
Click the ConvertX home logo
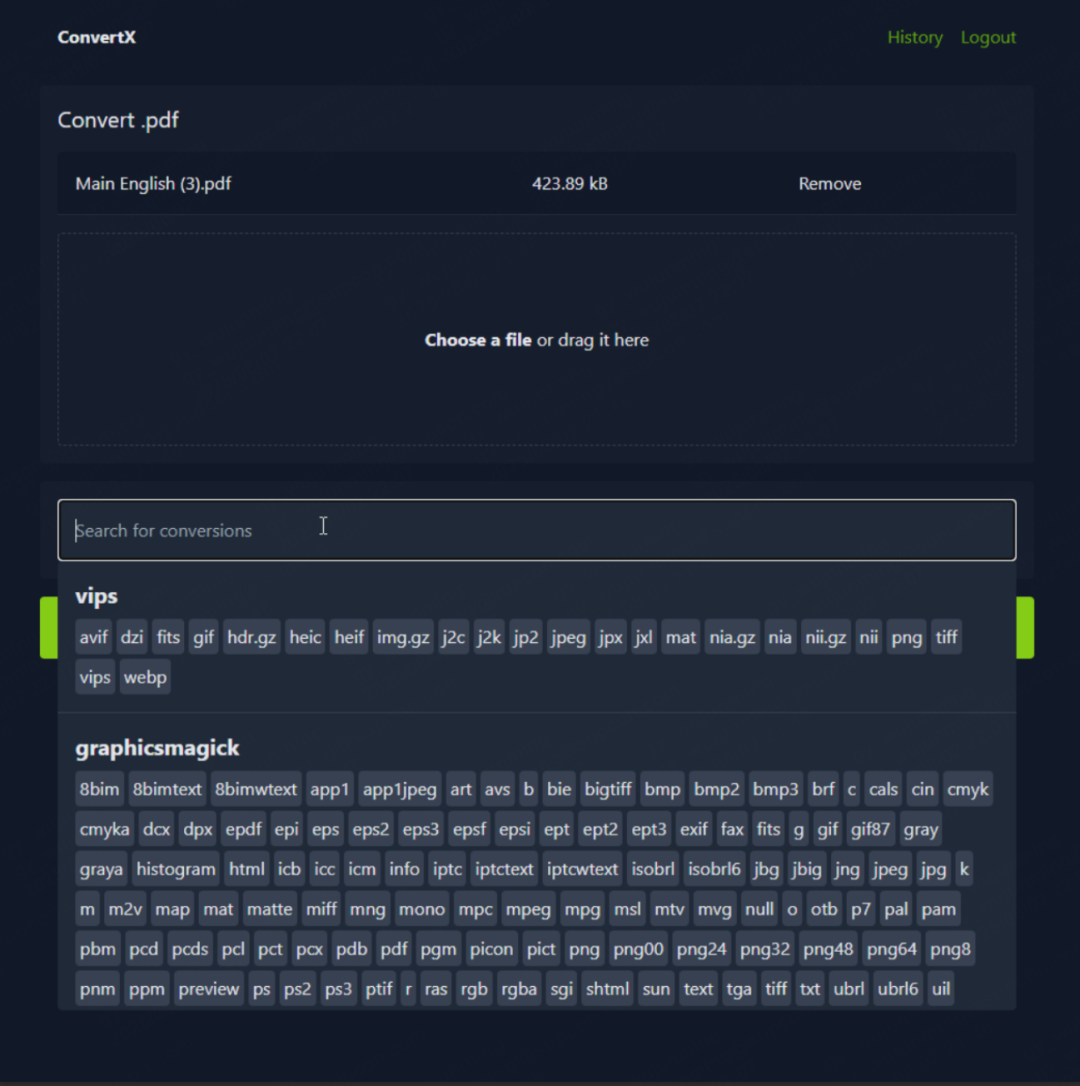(96, 37)
